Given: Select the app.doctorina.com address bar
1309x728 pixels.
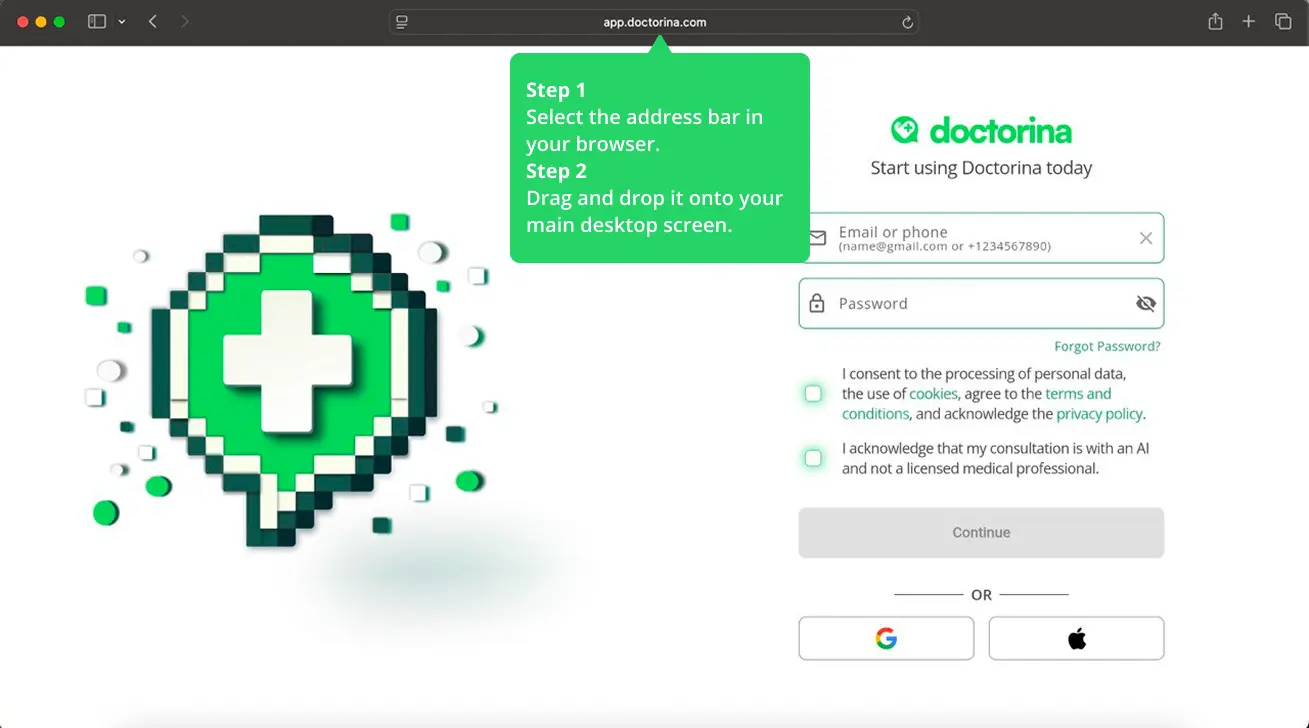Looking at the screenshot, I should pos(654,22).
